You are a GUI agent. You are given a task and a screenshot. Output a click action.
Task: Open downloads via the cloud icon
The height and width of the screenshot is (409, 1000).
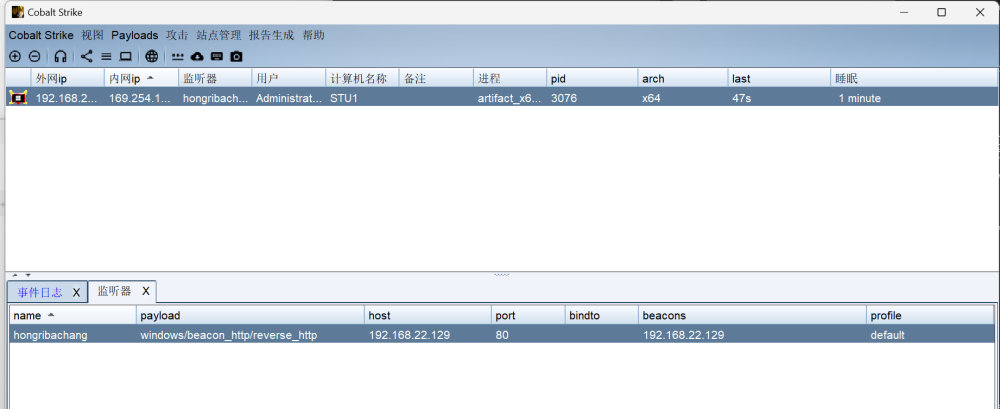pyautogui.click(x=197, y=57)
